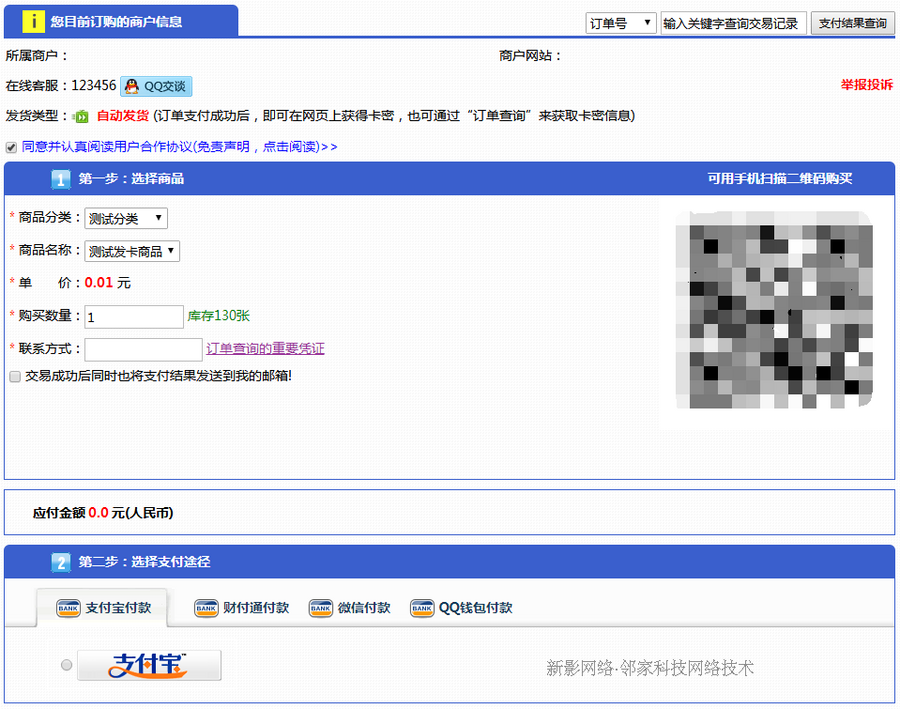Switch to the 支付宝付款 tab
The height and width of the screenshot is (709, 900).
pyautogui.click(x=103, y=607)
